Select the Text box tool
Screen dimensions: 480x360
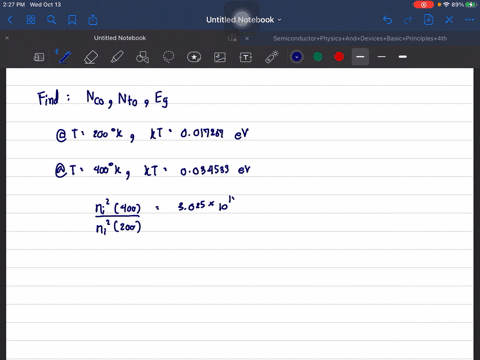click(x=246, y=57)
